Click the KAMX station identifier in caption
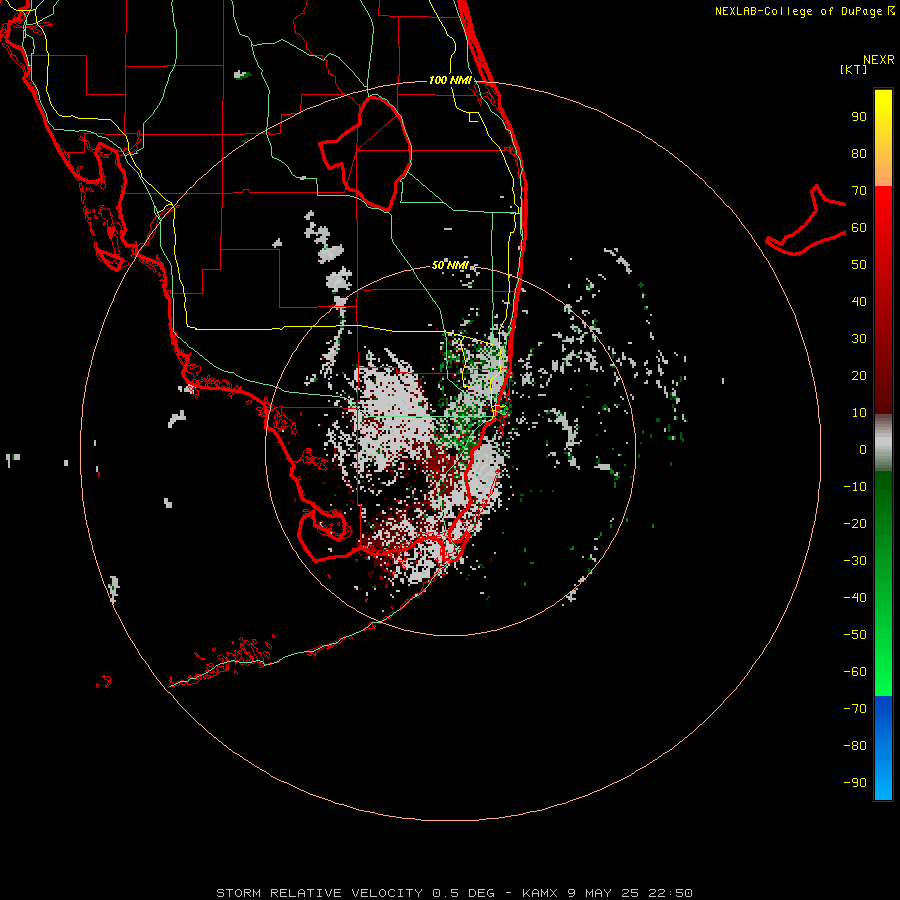The width and height of the screenshot is (900, 900). [x=540, y=893]
